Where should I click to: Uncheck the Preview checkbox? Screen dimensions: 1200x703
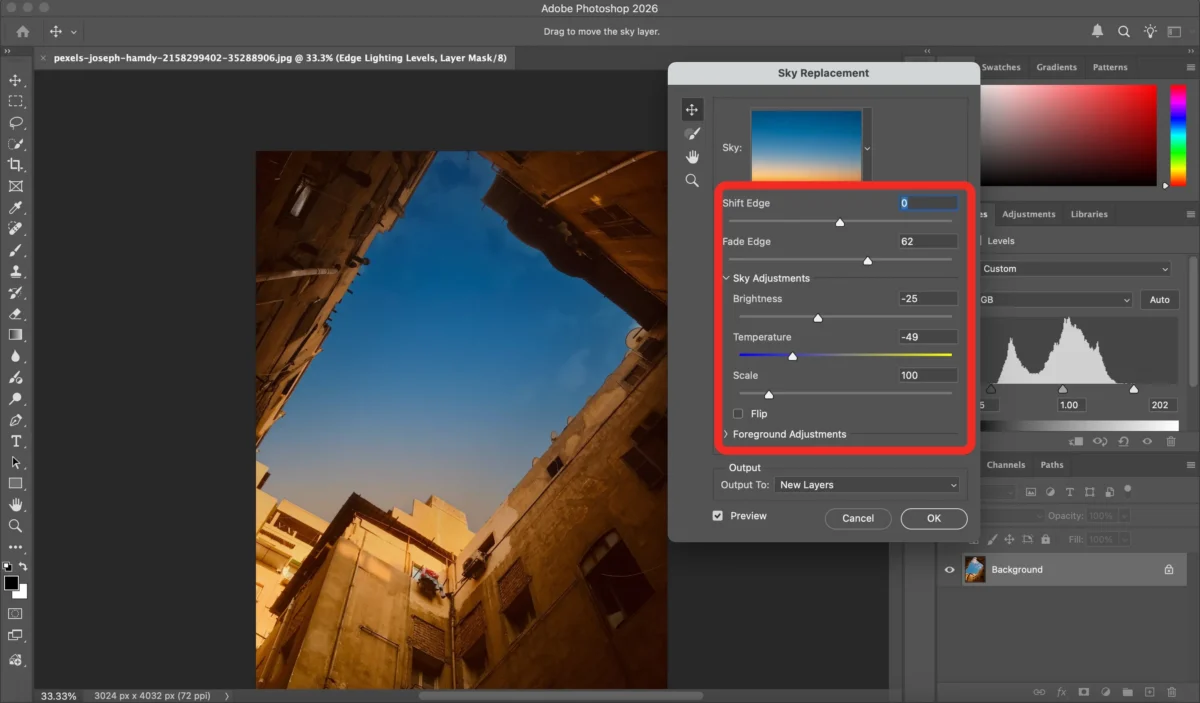pyautogui.click(x=717, y=516)
